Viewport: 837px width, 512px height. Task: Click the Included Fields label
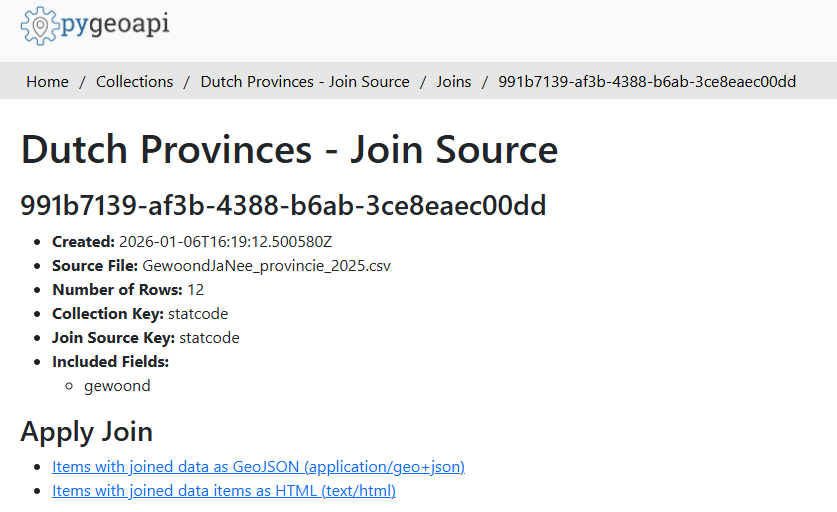[x=110, y=362]
